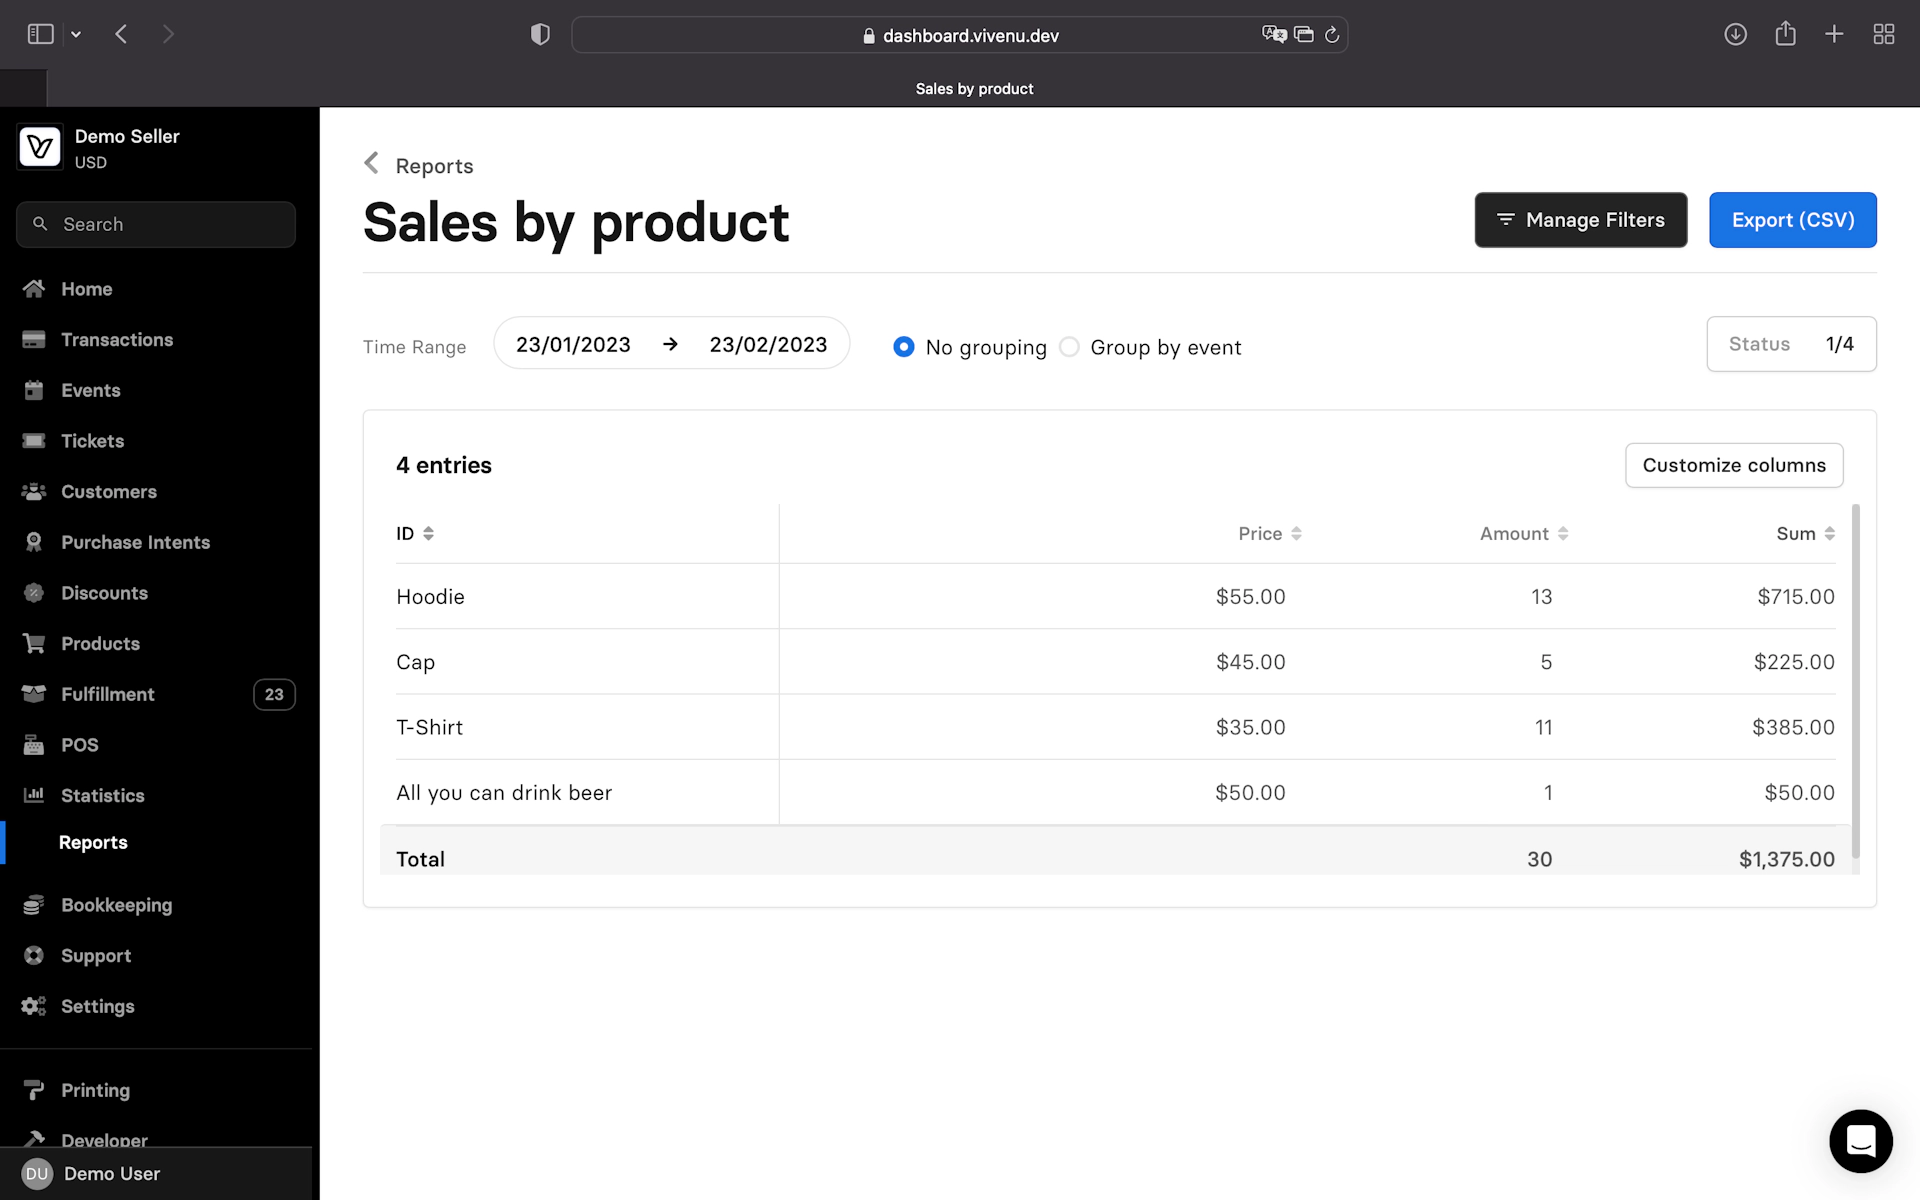1920x1200 pixels.
Task: Click the sidebar Search field
Action: [x=156, y=225]
